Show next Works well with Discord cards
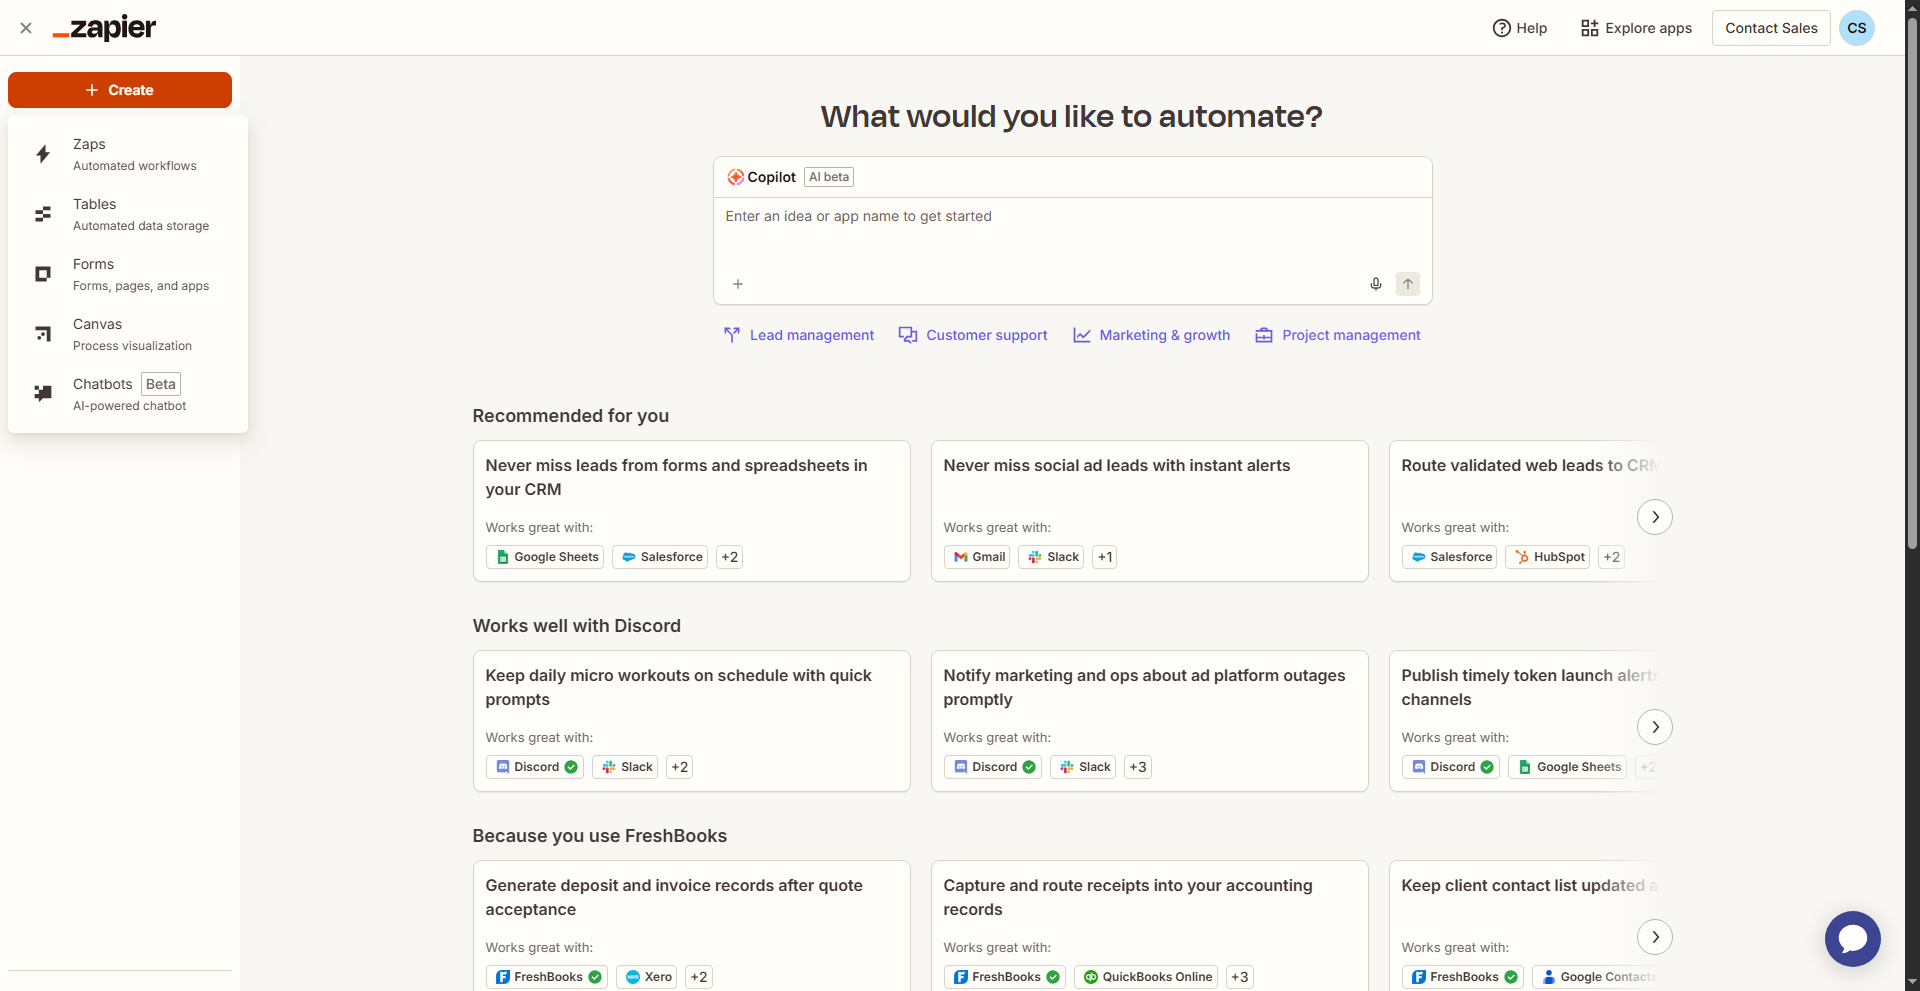Screen dimensions: 1920x991 point(1655,727)
